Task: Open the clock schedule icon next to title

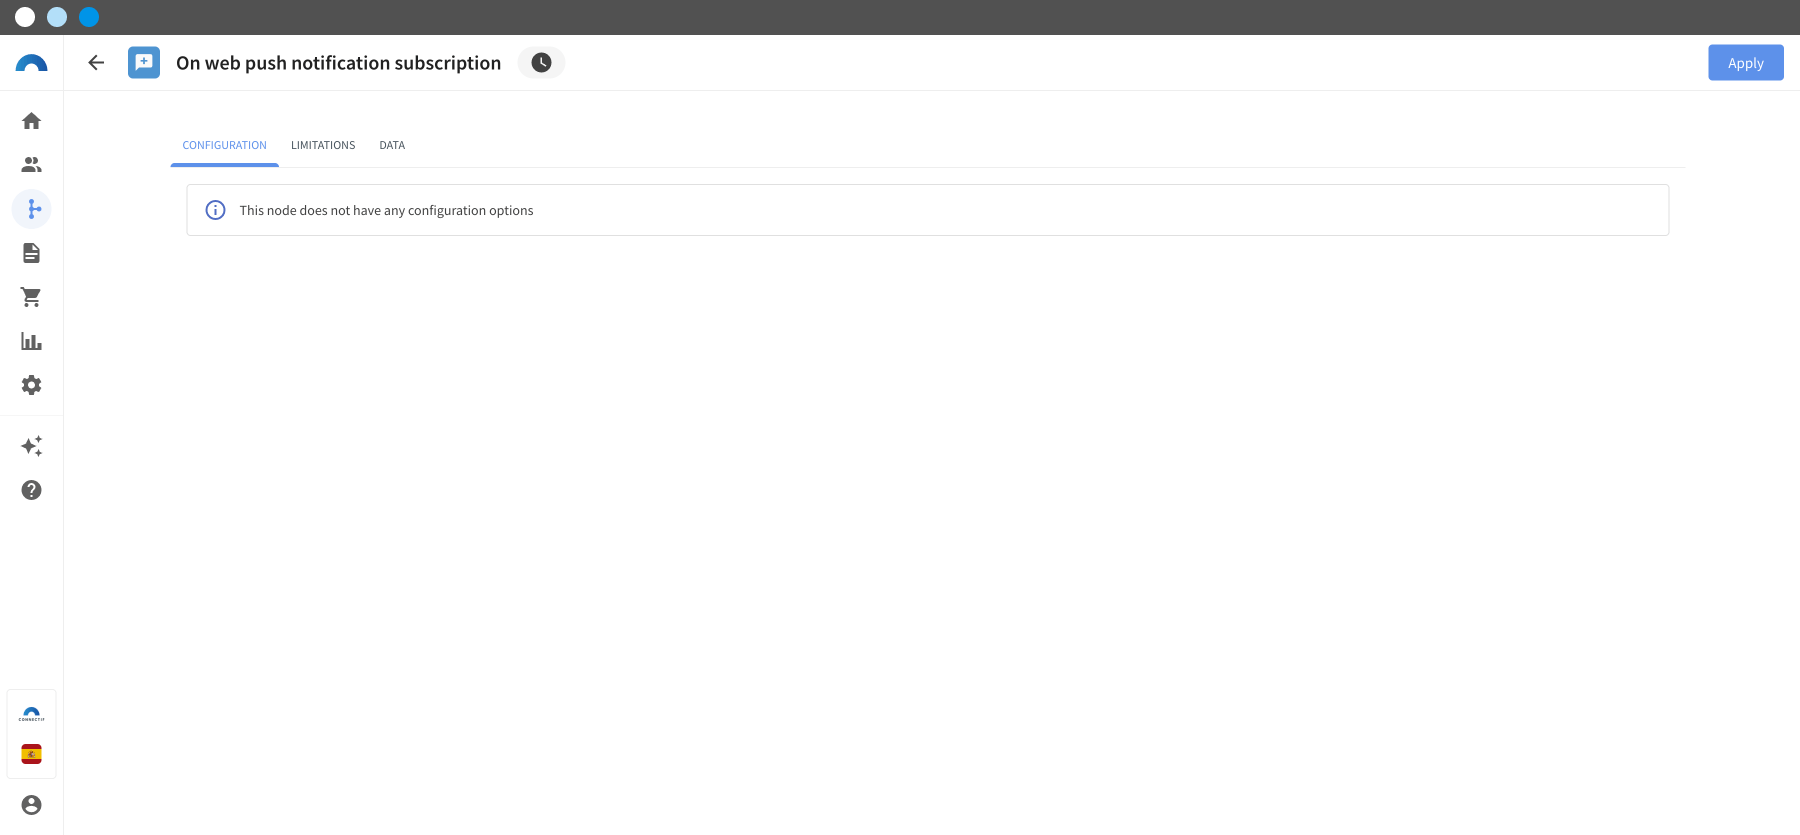Action: tap(541, 63)
